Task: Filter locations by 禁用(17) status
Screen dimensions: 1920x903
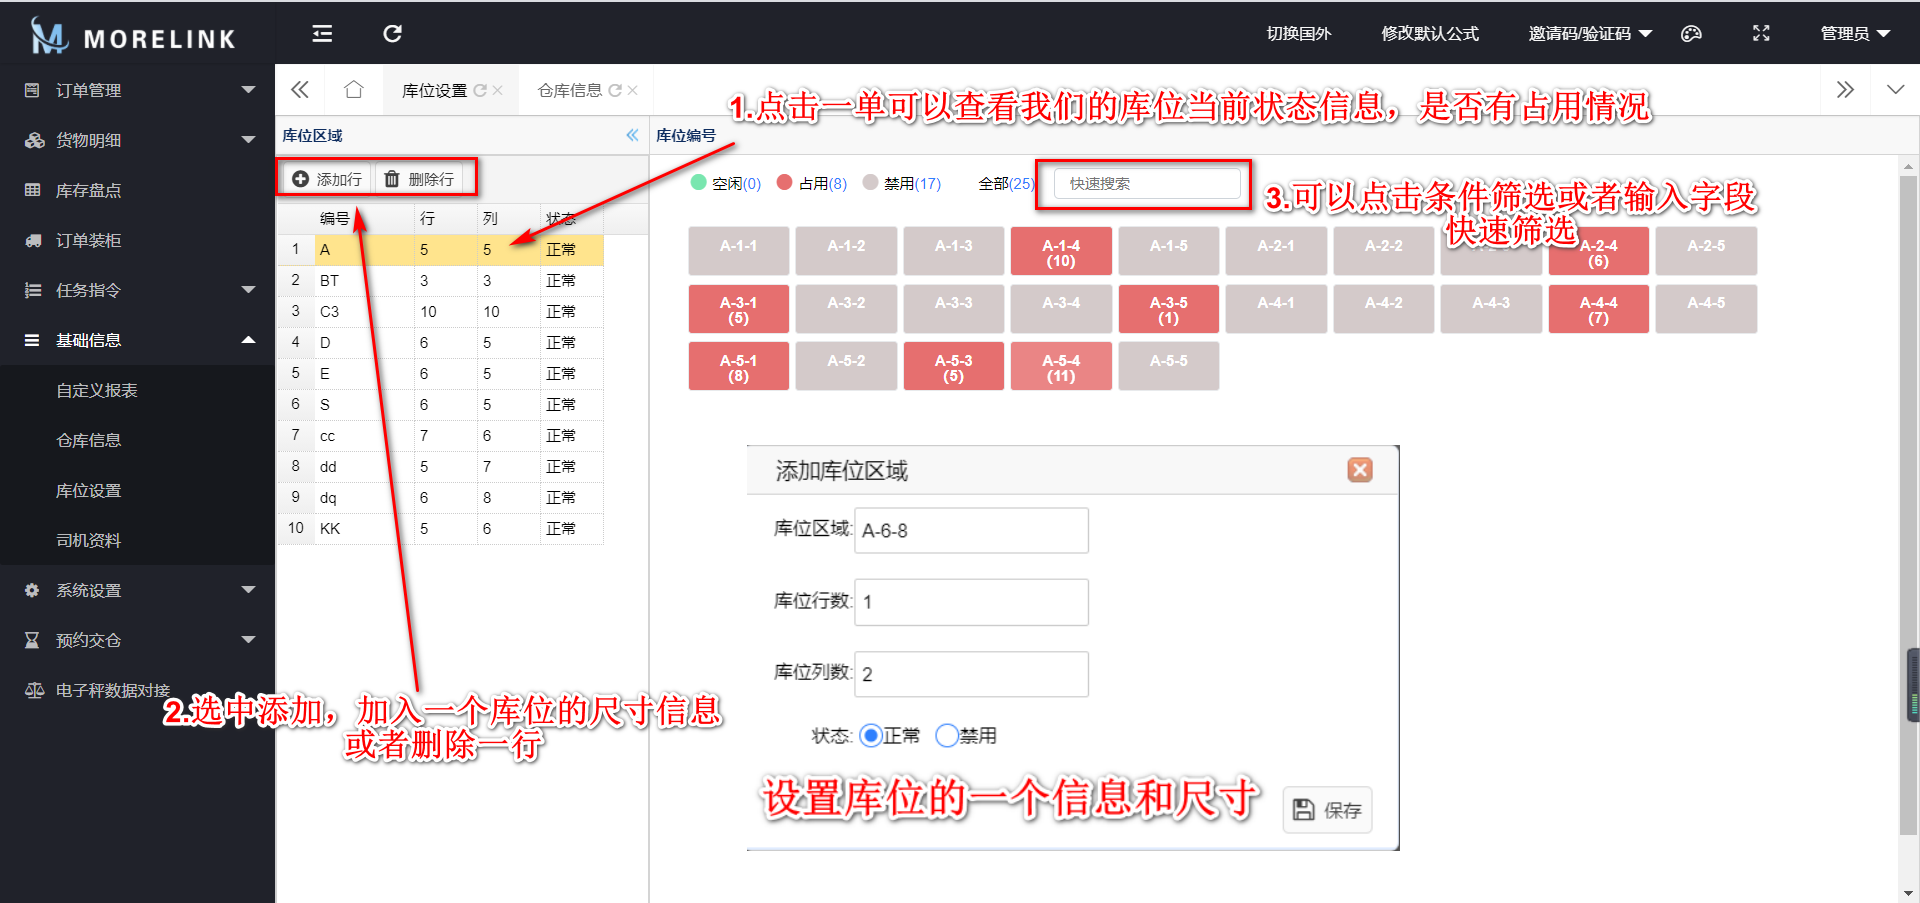Action: point(902,183)
